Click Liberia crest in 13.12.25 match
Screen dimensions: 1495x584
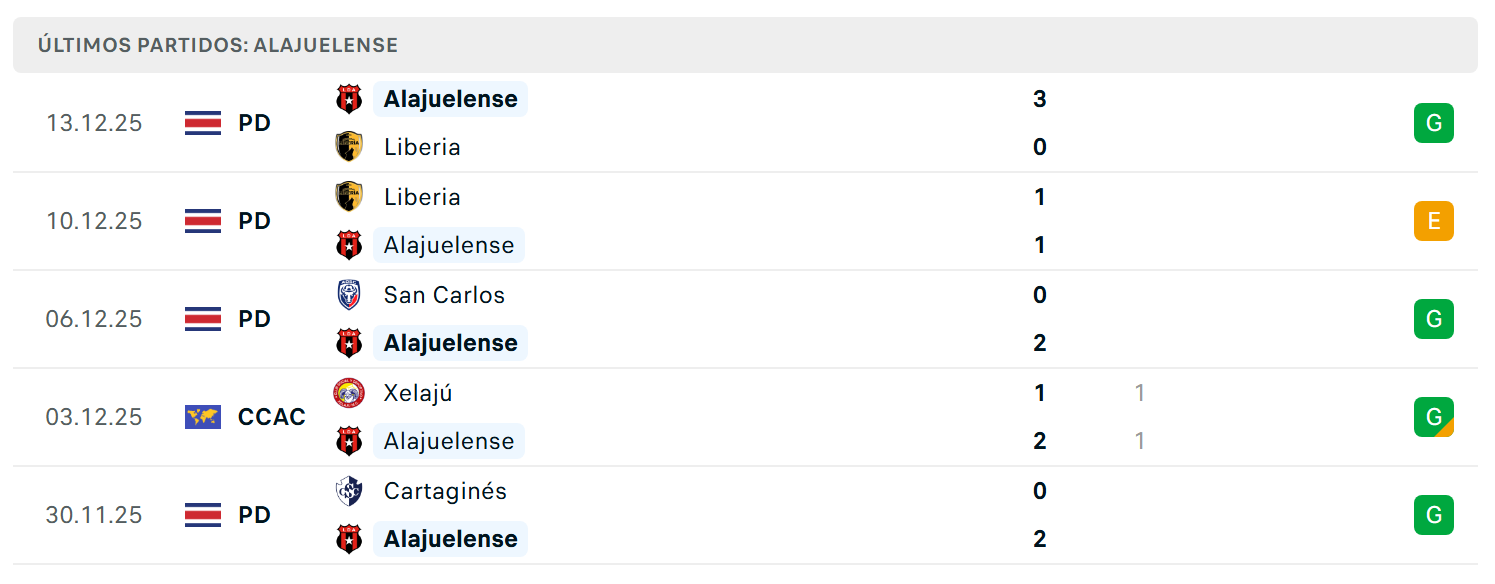coord(348,147)
